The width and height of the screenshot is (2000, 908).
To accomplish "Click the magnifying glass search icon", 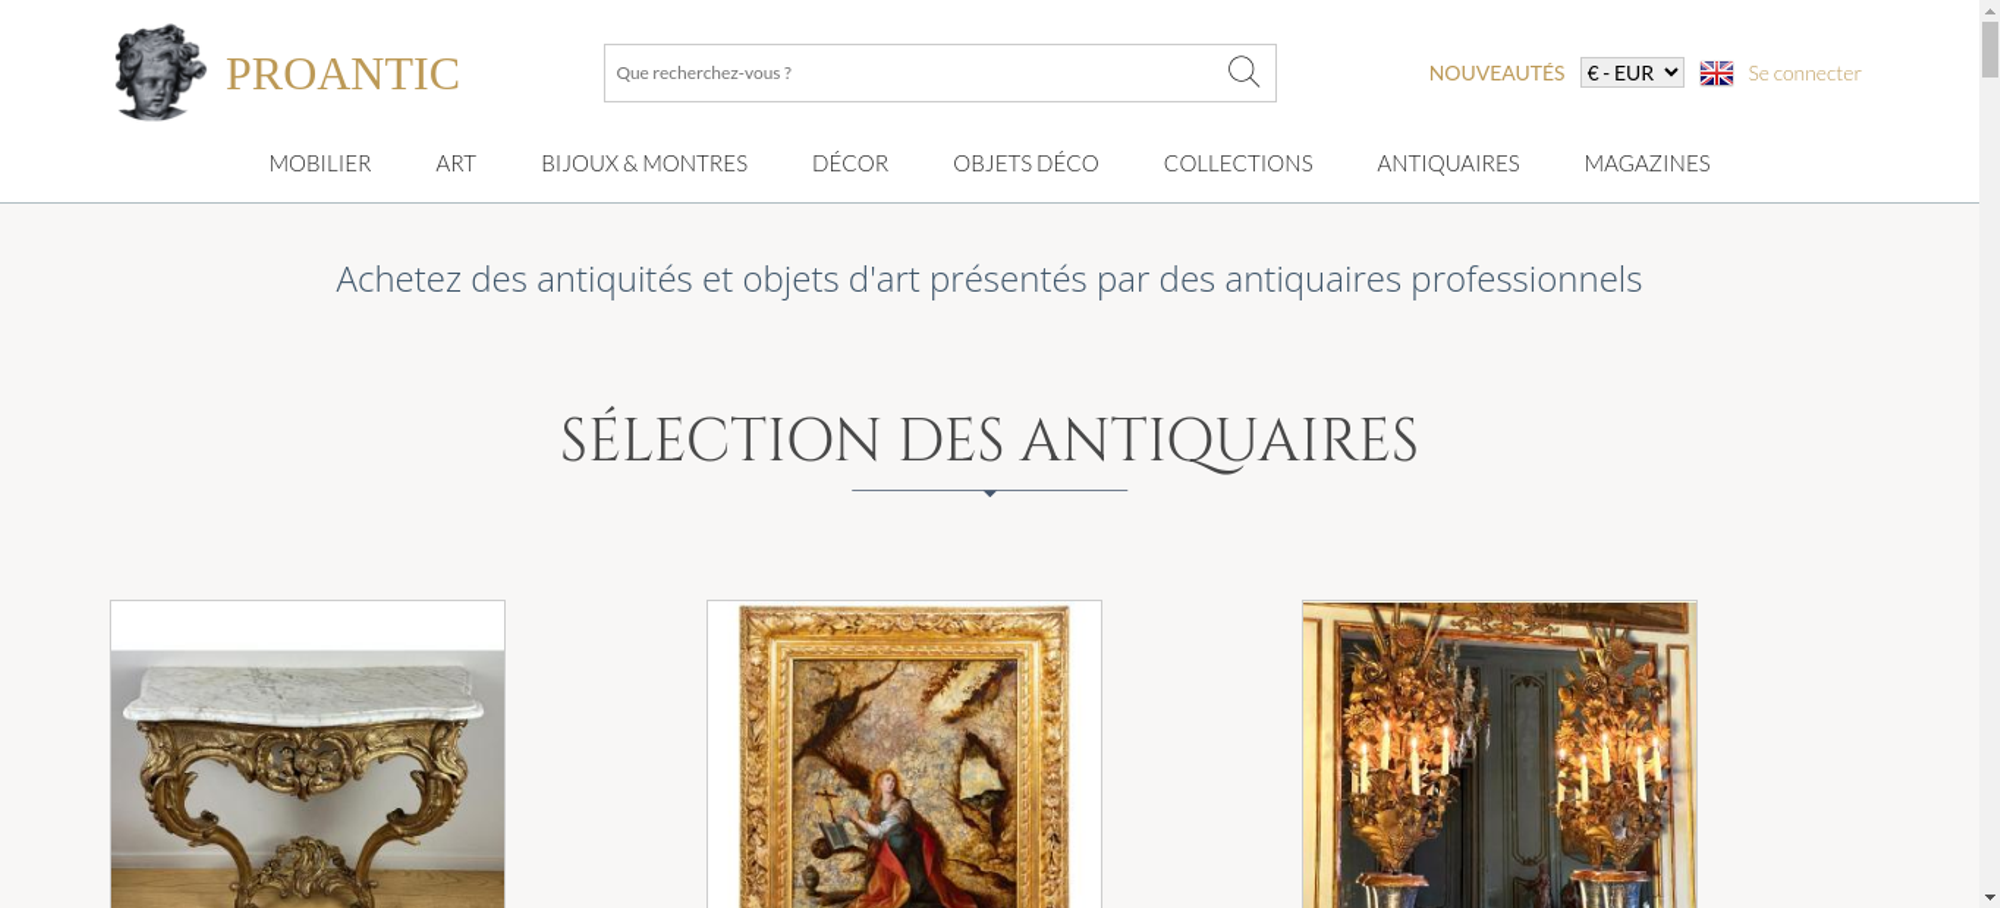I will pyautogui.click(x=1243, y=72).
